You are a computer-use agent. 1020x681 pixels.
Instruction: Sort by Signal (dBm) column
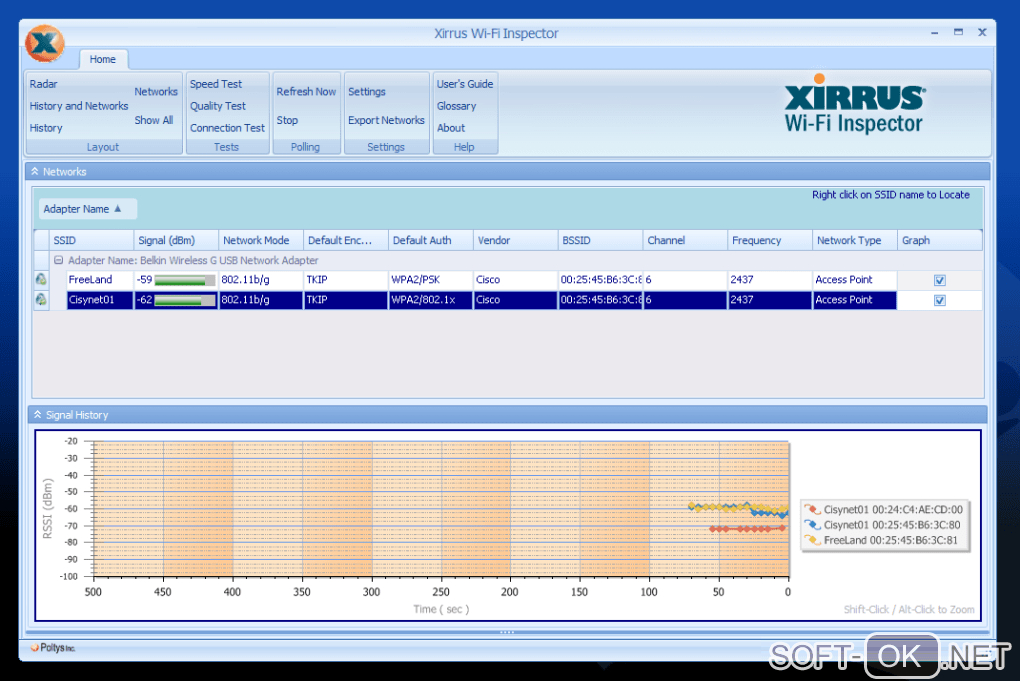[x=176, y=240]
